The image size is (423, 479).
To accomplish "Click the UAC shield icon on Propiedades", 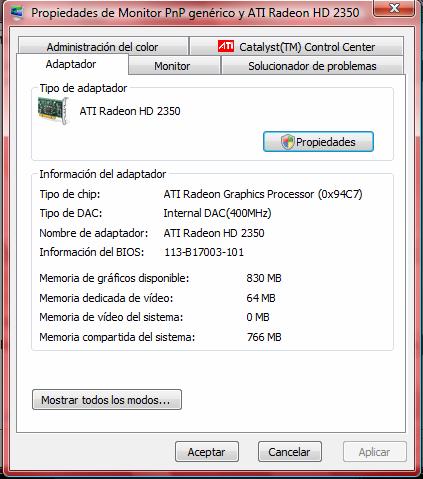I will [x=287, y=142].
